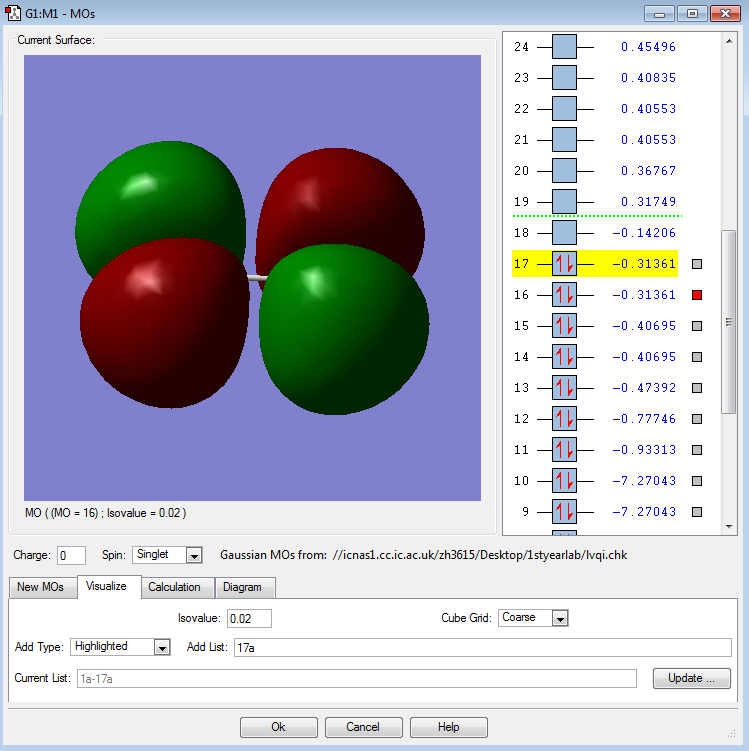
Task: Click into the Isovalue input field
Action: [249, 618]
